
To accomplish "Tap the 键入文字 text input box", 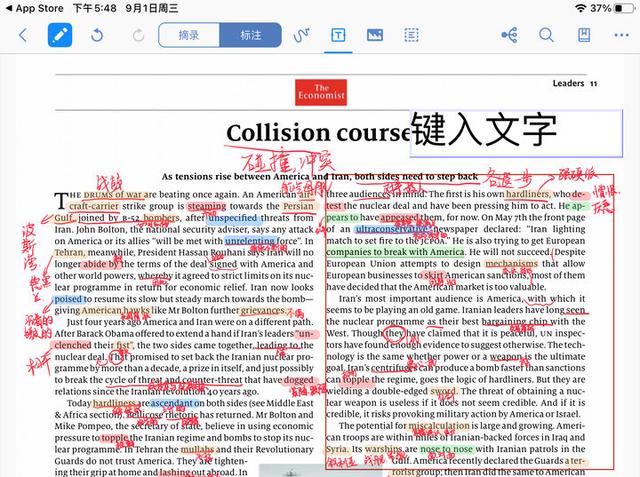I will click(x=516, y=133).
